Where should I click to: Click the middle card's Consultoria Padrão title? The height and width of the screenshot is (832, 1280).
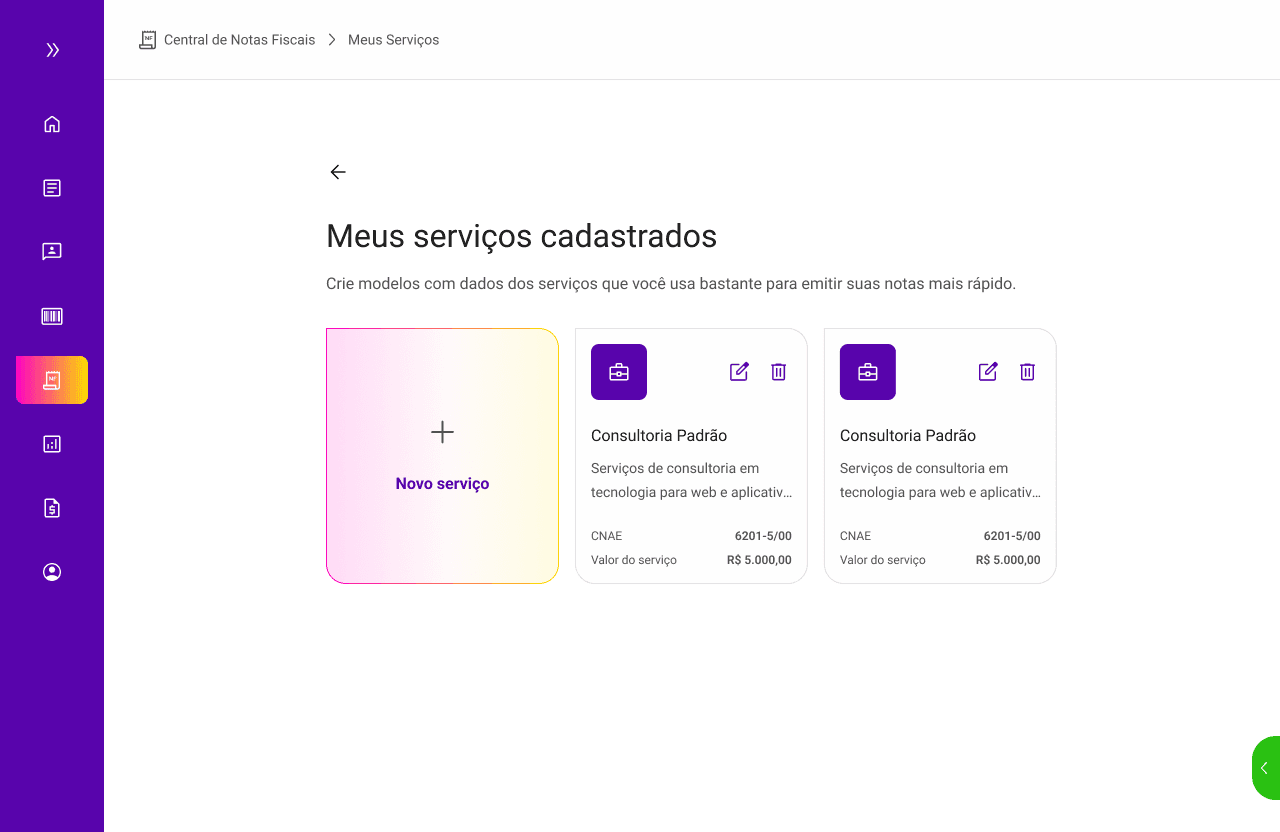(659, 436)
